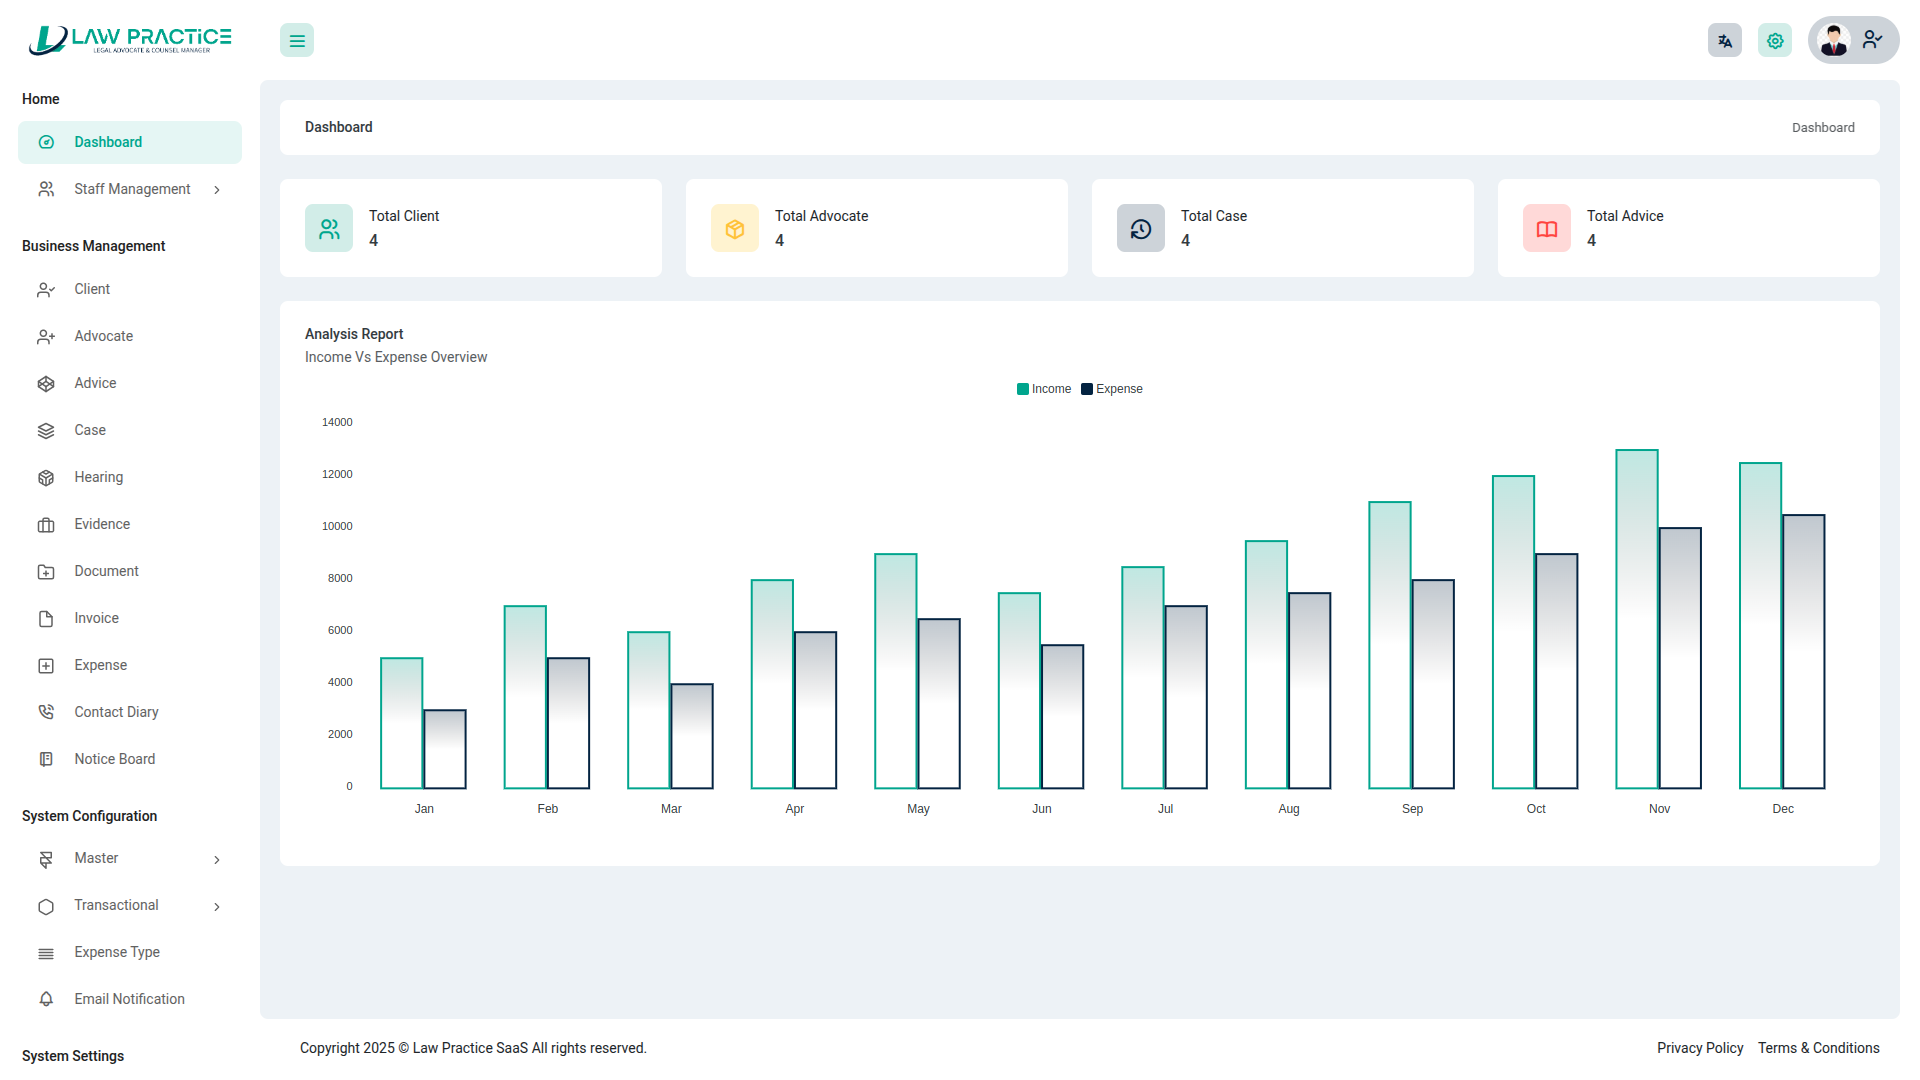This screenshot has width=1920, height=1080.
Task: Click the Contact Diary phone icon
Action: (x=46, y=713)
